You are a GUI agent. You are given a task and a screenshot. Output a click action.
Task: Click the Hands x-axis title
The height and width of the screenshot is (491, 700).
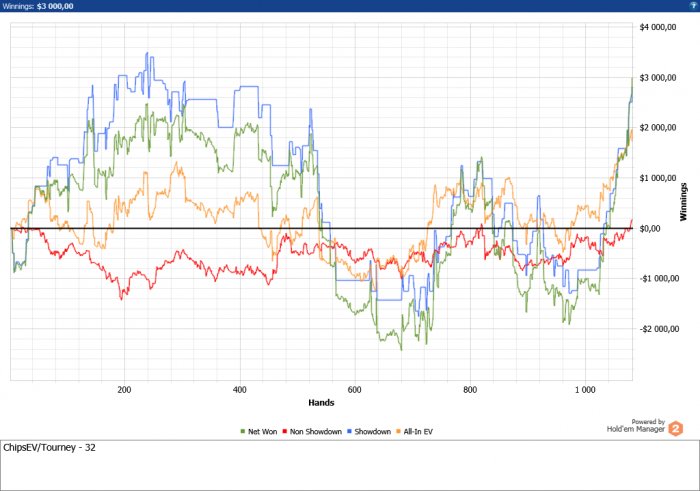[x=322, y=402]
